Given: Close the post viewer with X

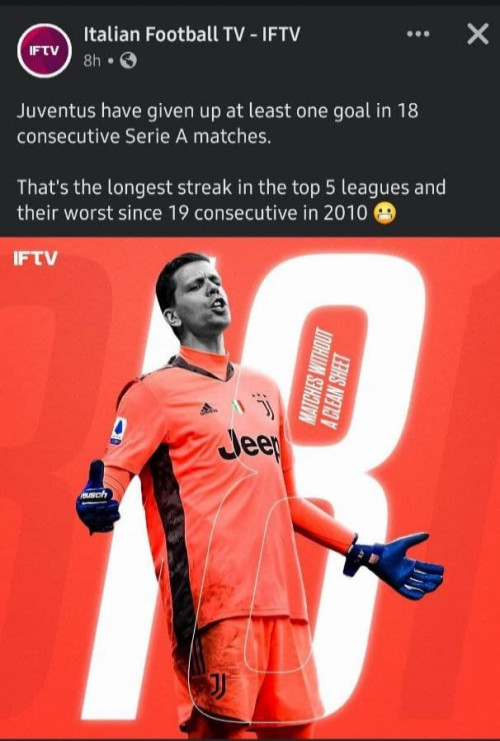Looking at the screenshot, I should 478,34.
